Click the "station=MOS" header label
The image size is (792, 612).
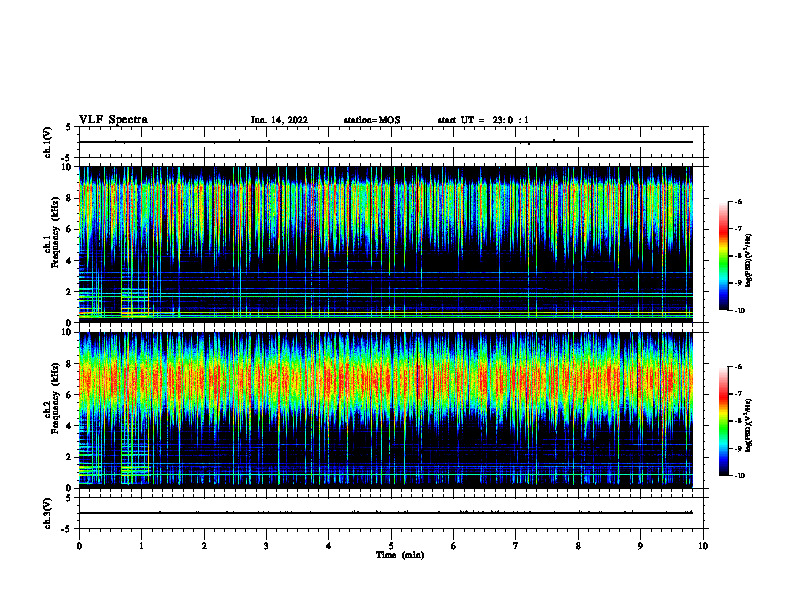point(372,120)
